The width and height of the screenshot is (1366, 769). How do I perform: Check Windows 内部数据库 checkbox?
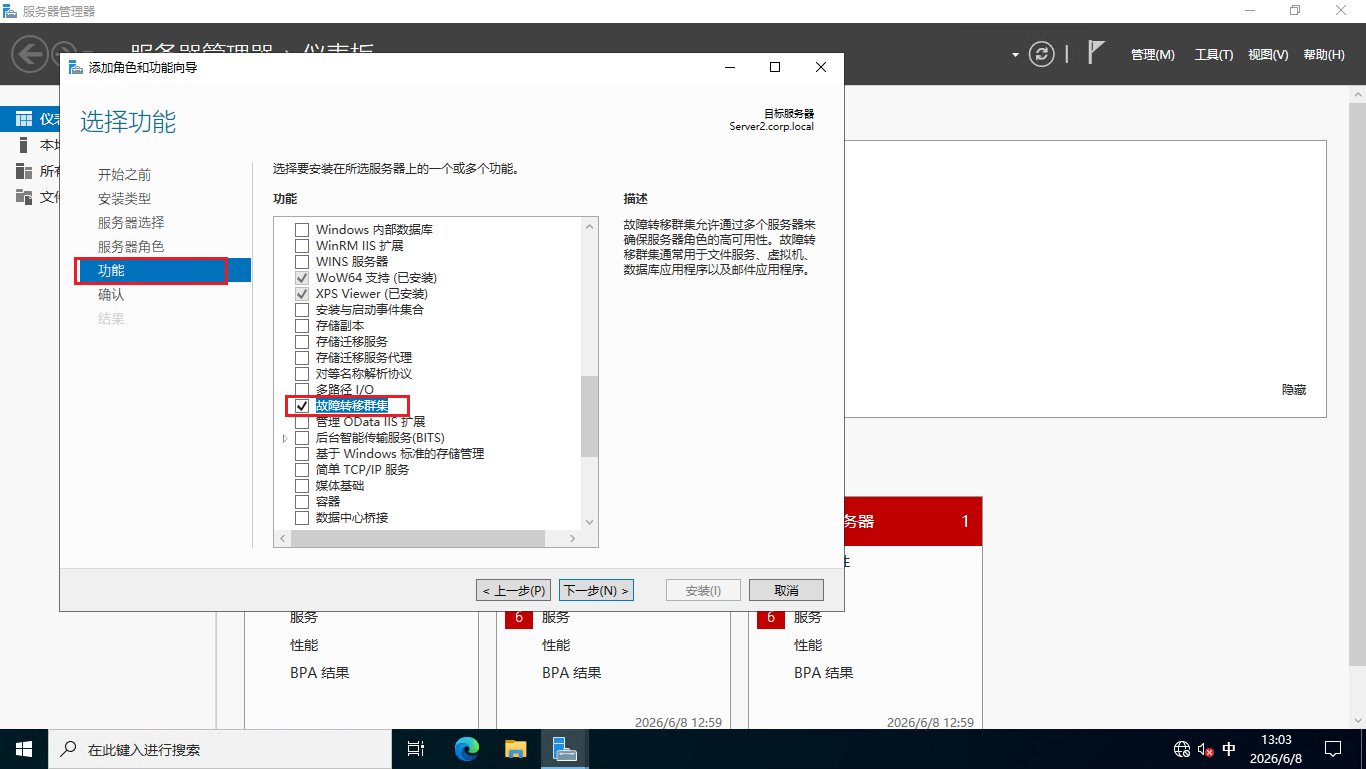[302, 230]
